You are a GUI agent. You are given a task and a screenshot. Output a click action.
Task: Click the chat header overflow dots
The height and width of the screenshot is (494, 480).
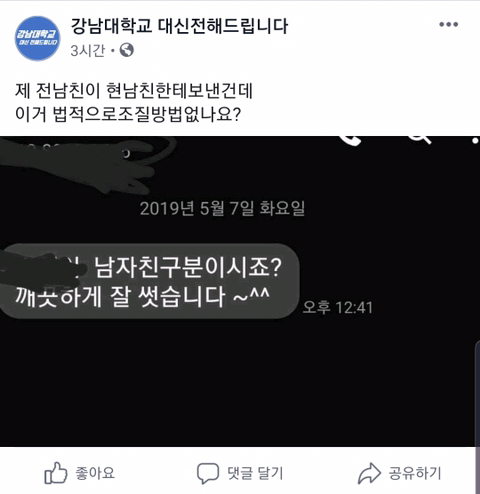click(x=475, y=141)
